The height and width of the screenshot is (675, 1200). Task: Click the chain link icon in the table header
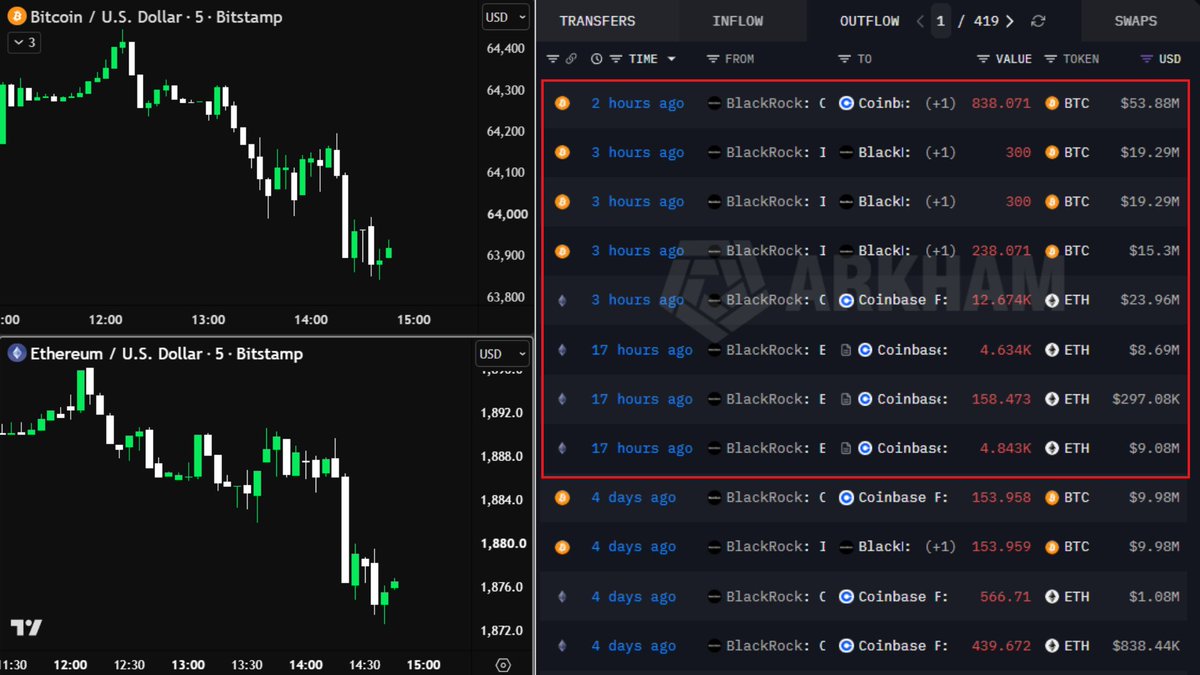571,59
